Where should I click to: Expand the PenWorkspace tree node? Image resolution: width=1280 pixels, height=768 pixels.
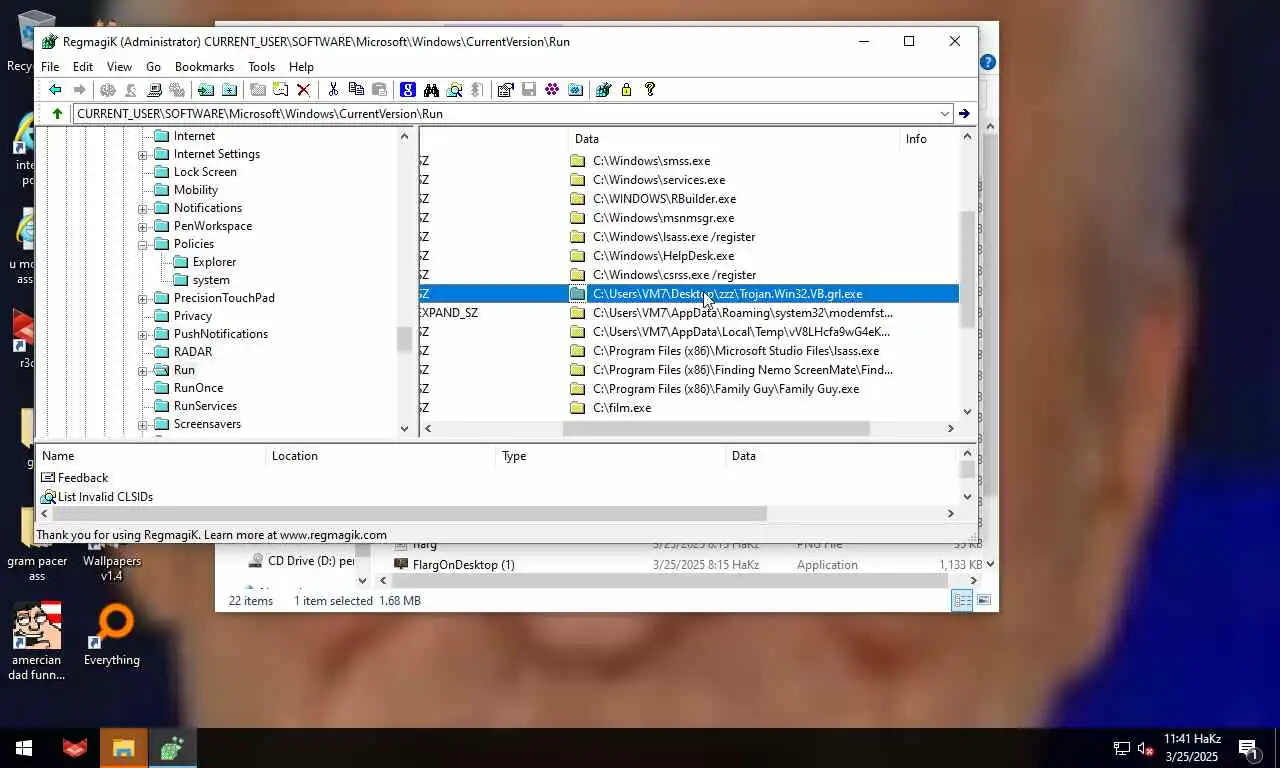[142, 226]
